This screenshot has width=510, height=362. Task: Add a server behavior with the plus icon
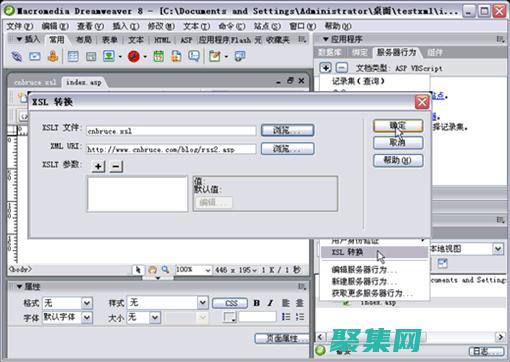click(x=325, y=68)
